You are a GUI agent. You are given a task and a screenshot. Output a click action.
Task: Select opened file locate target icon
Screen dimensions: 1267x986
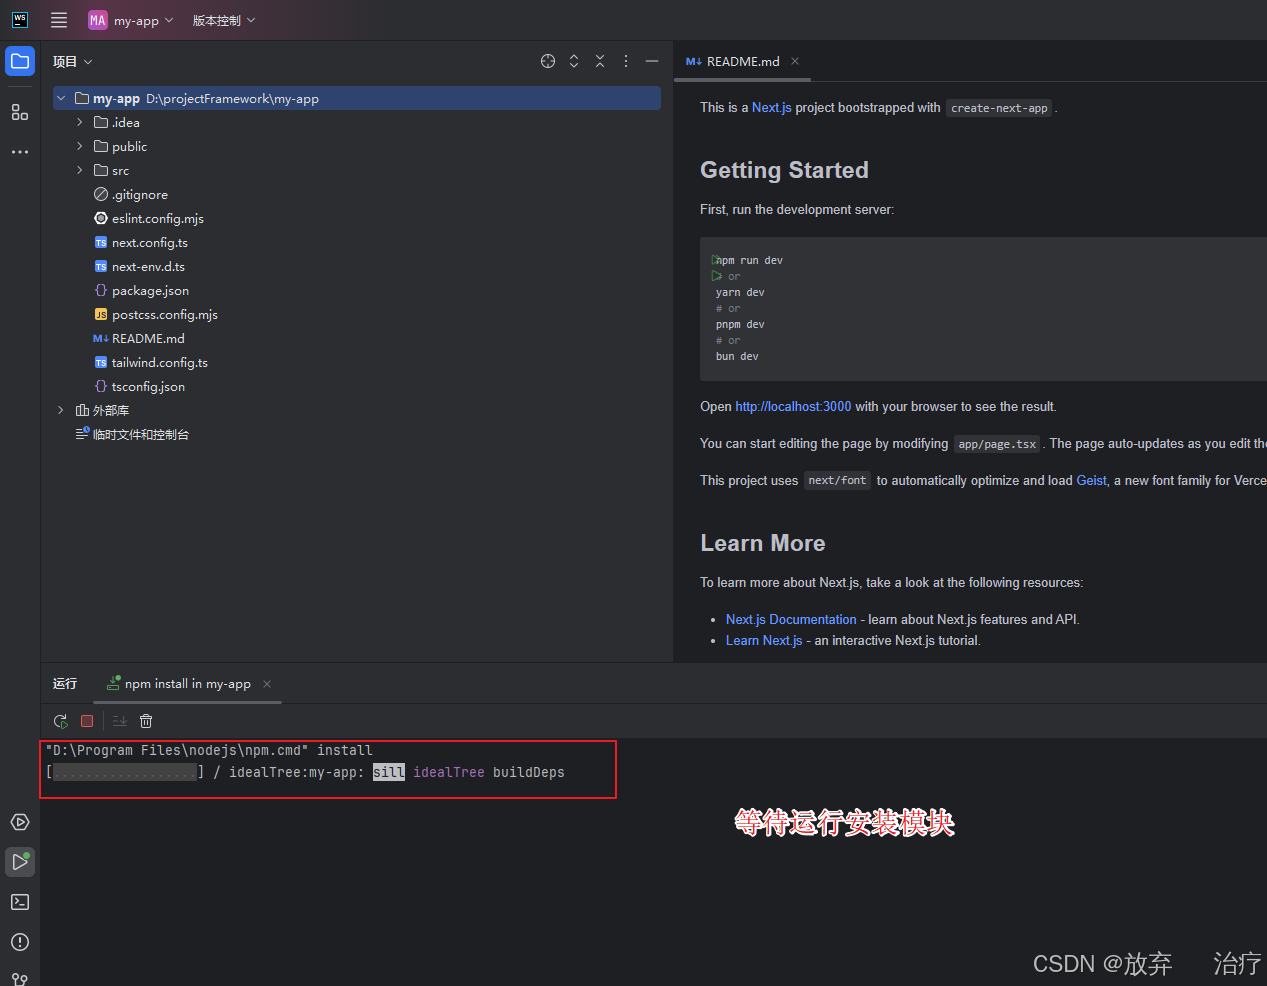(x=548, y=61)
